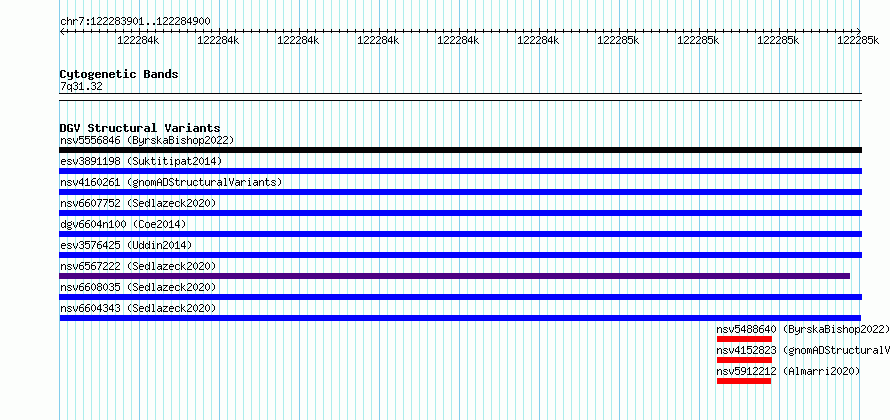
Task: Select the 7q31.32 band label
Action: 81,87
